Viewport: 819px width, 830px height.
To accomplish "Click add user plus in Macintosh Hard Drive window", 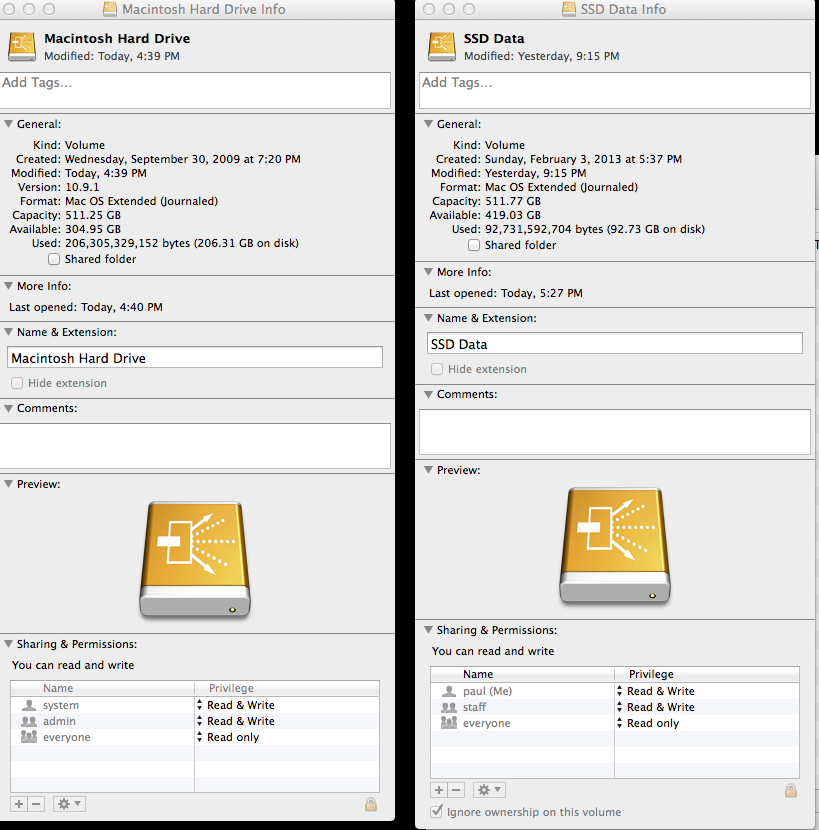I will click(x=19, y=804).
